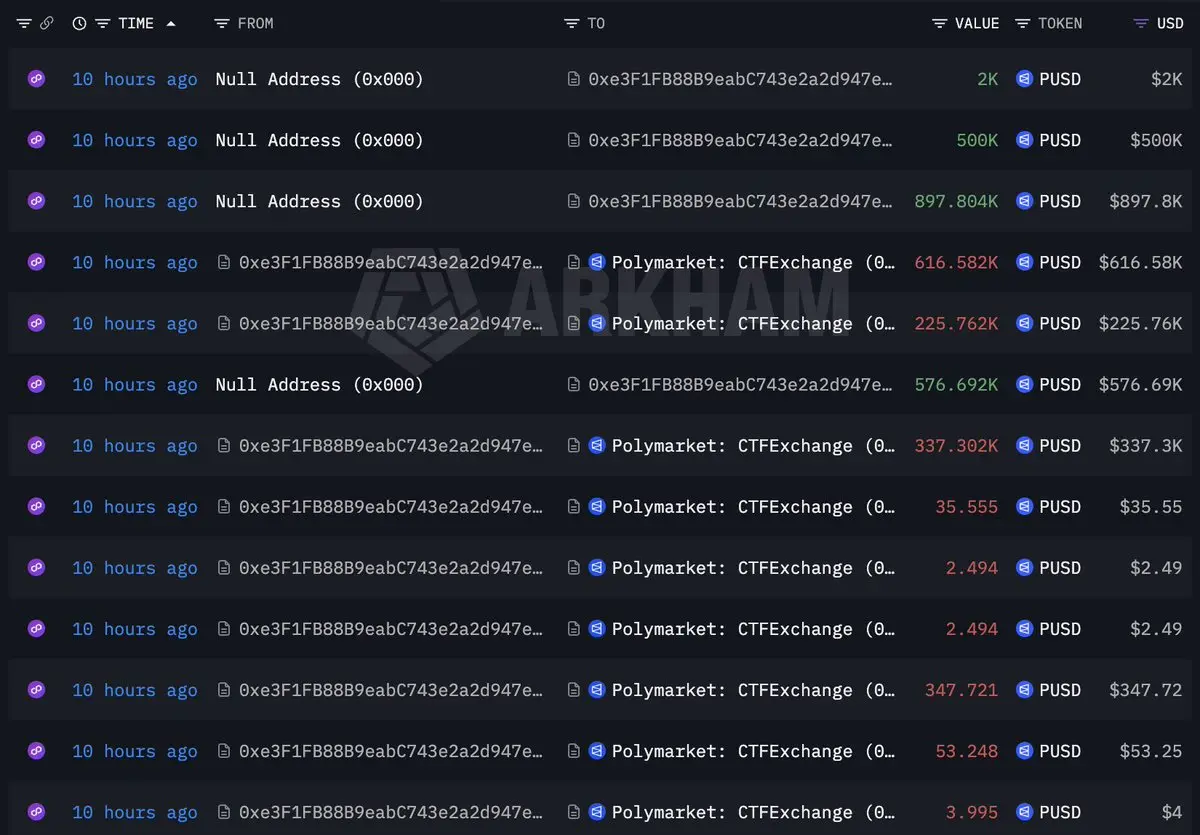Viewport: 1200px width, 835px height.
Task: Select the red 616.582K value
Action: (956, 262)
